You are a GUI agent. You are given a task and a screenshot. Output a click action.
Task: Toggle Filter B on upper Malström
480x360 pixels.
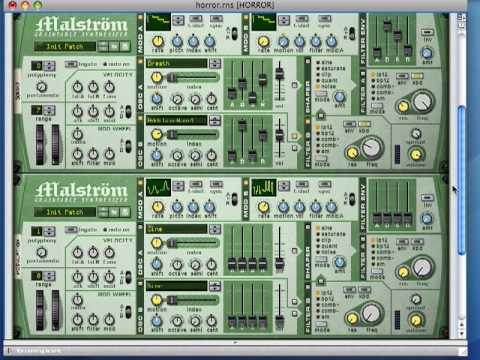click(308, 122)
